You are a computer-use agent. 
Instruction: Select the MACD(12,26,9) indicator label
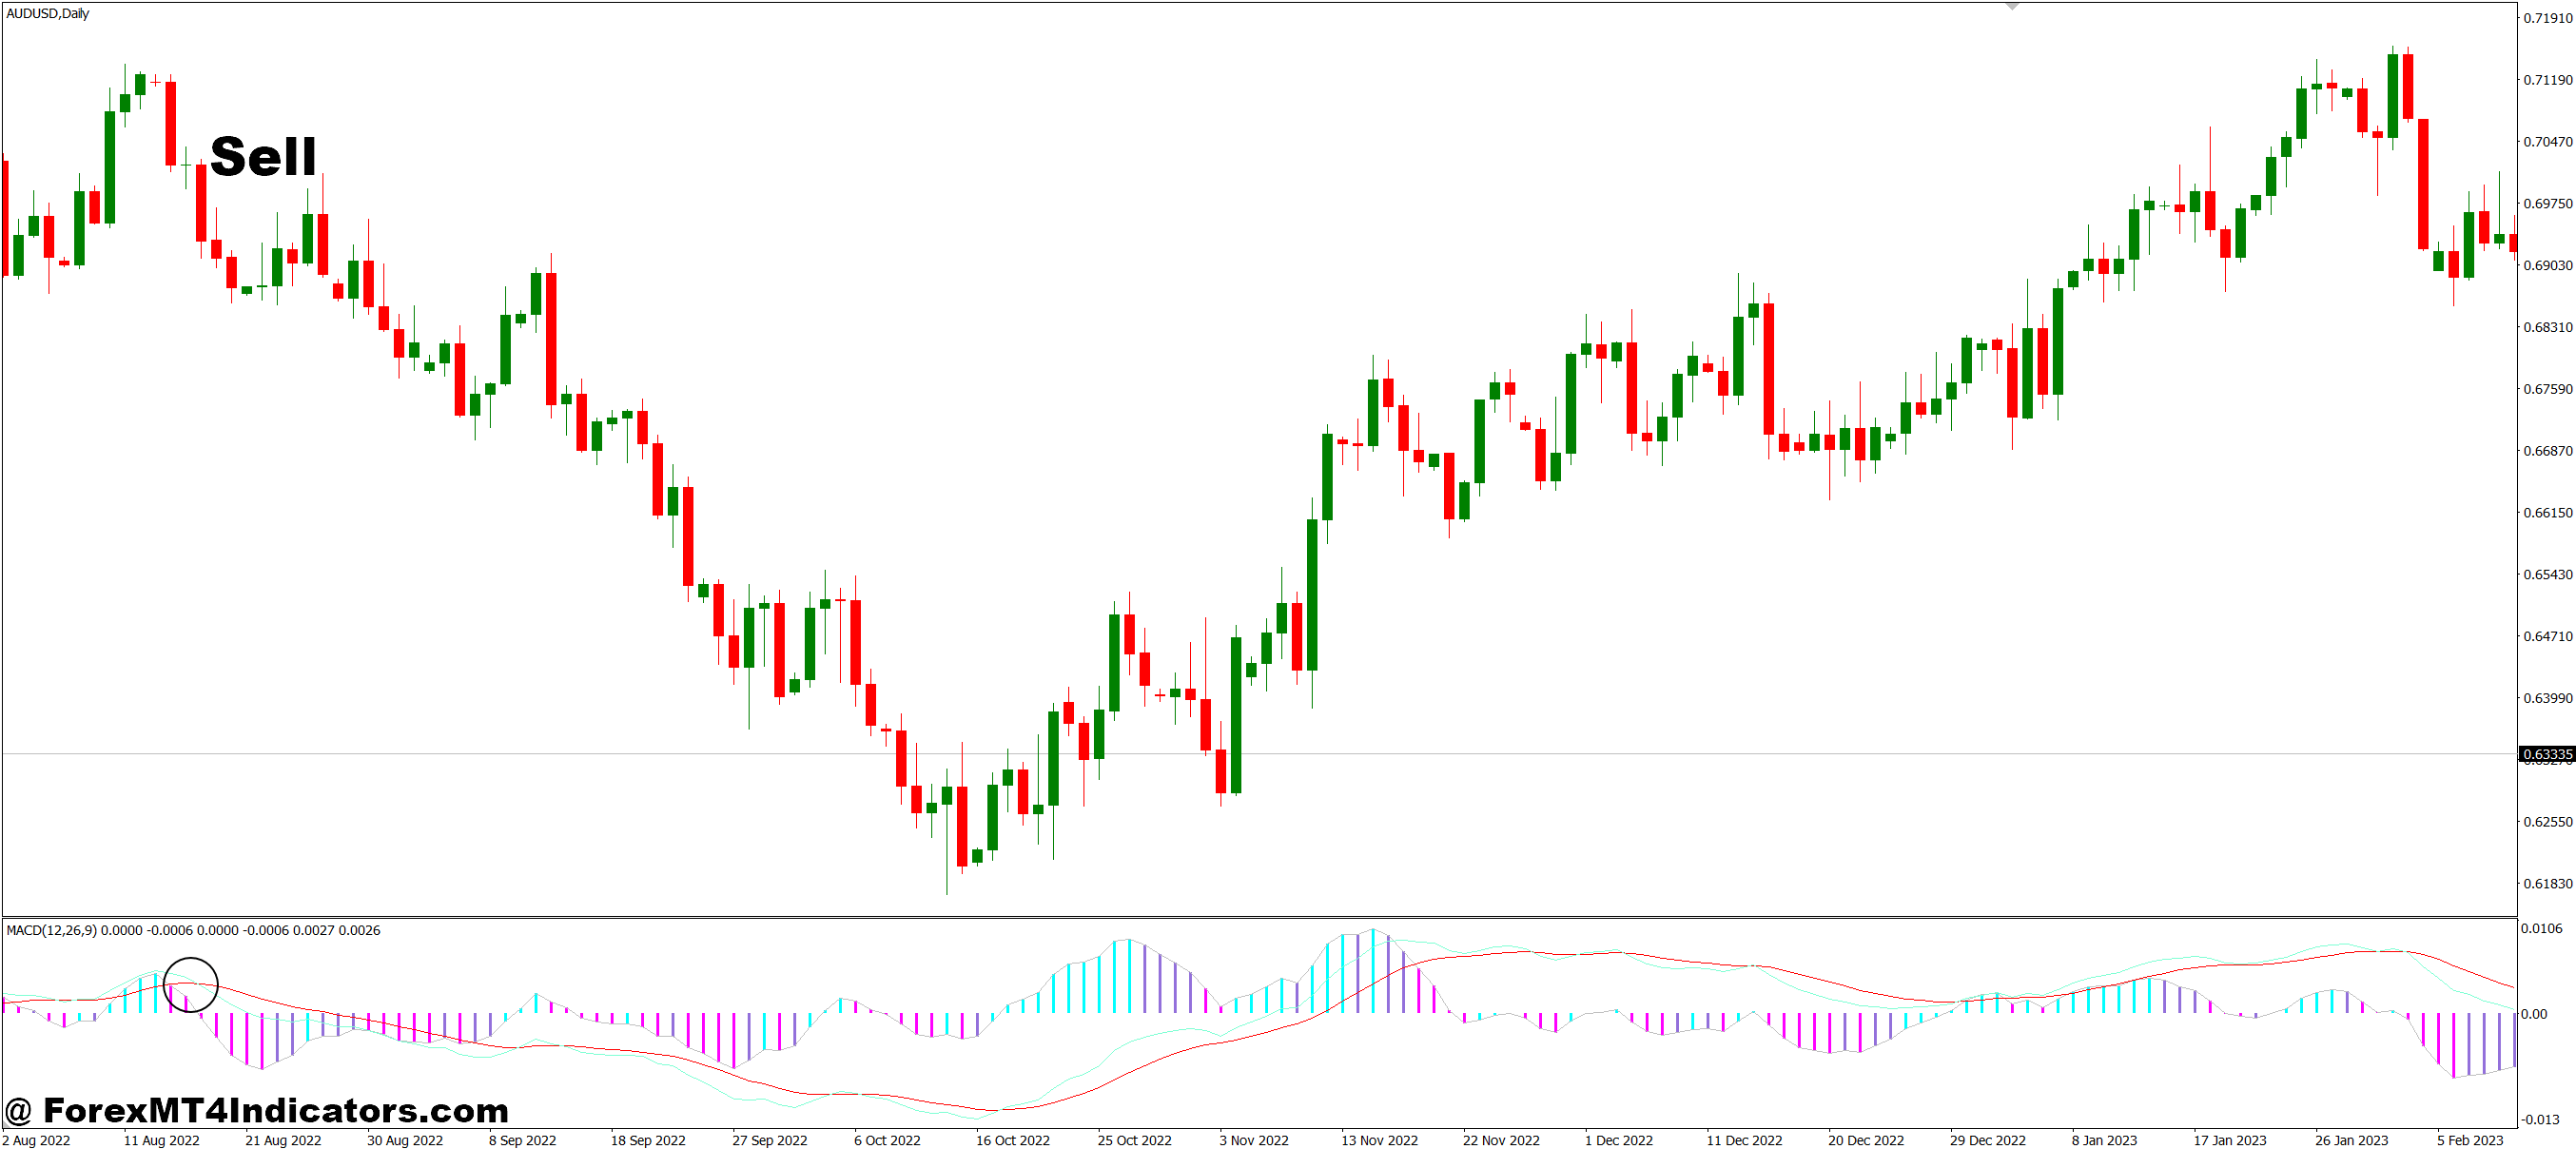tap(52, 930)
